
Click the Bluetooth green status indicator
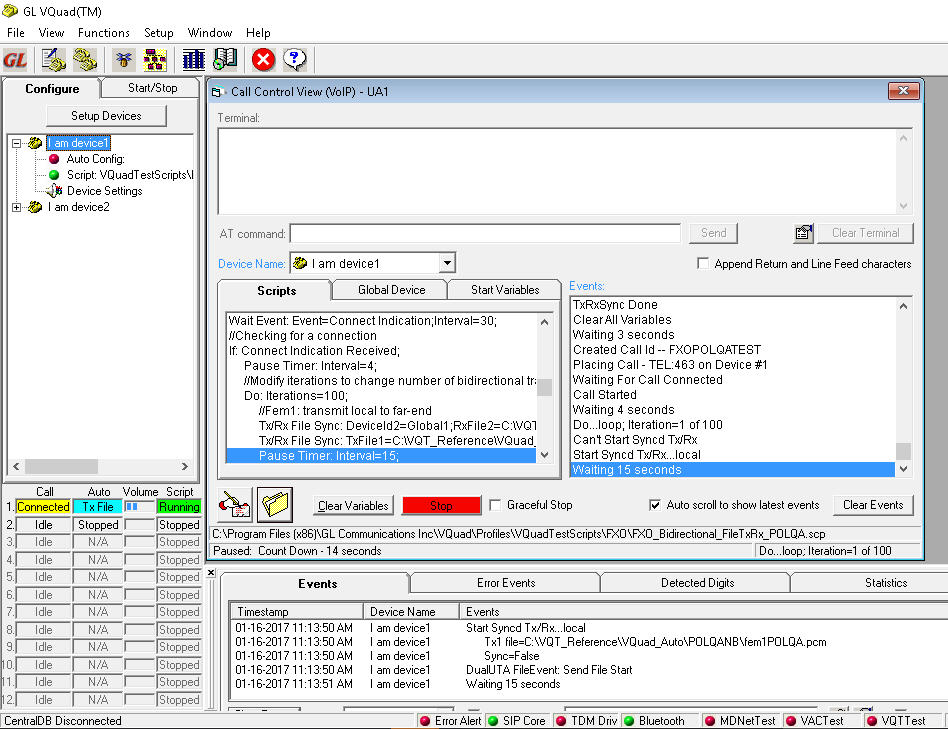[x=629, y=721]
